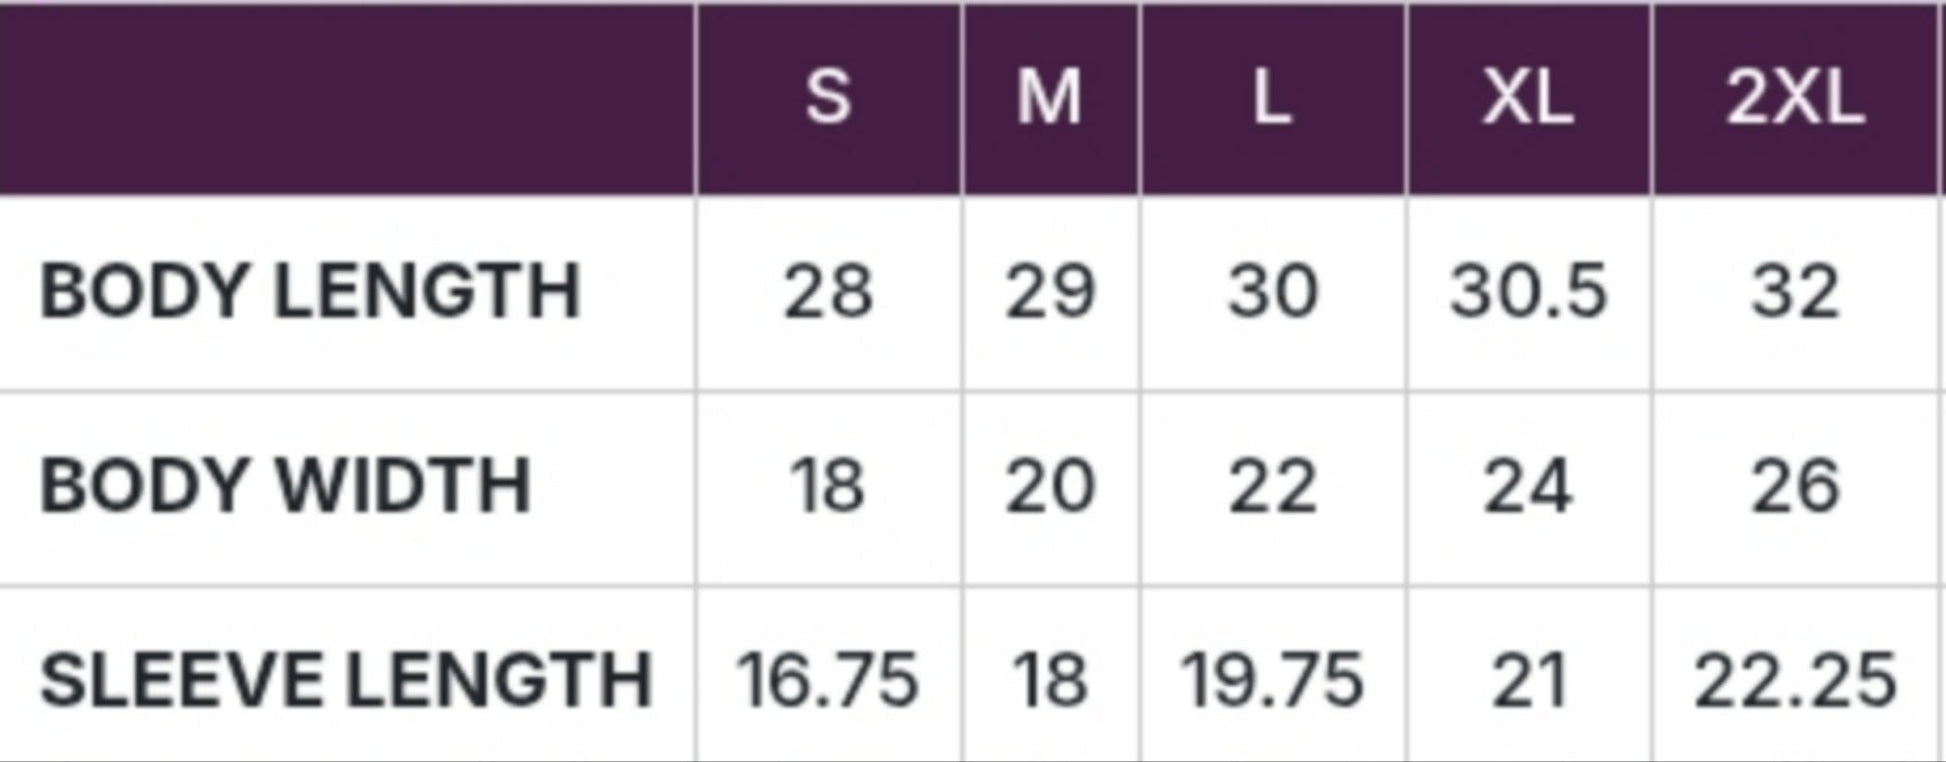Click body width value 18 for S

pyautogui.click(x=827, y=487)
